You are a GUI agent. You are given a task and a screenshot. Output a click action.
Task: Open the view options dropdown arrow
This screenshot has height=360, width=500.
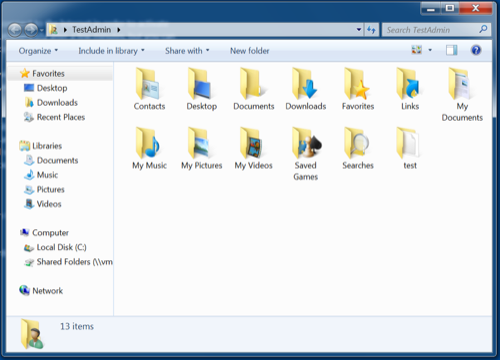click(x=430, y=50)
